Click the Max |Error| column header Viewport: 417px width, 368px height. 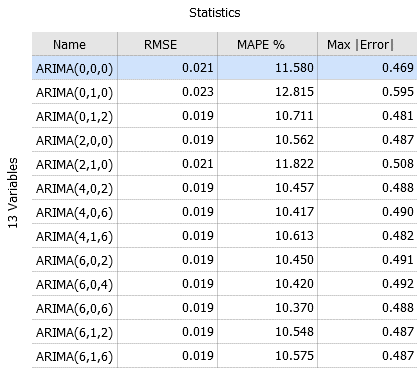click(367, 44)
